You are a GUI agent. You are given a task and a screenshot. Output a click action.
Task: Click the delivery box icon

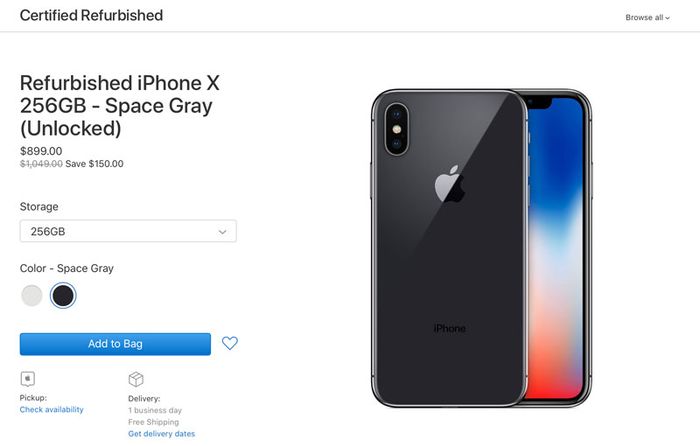(x=136, y=379)
